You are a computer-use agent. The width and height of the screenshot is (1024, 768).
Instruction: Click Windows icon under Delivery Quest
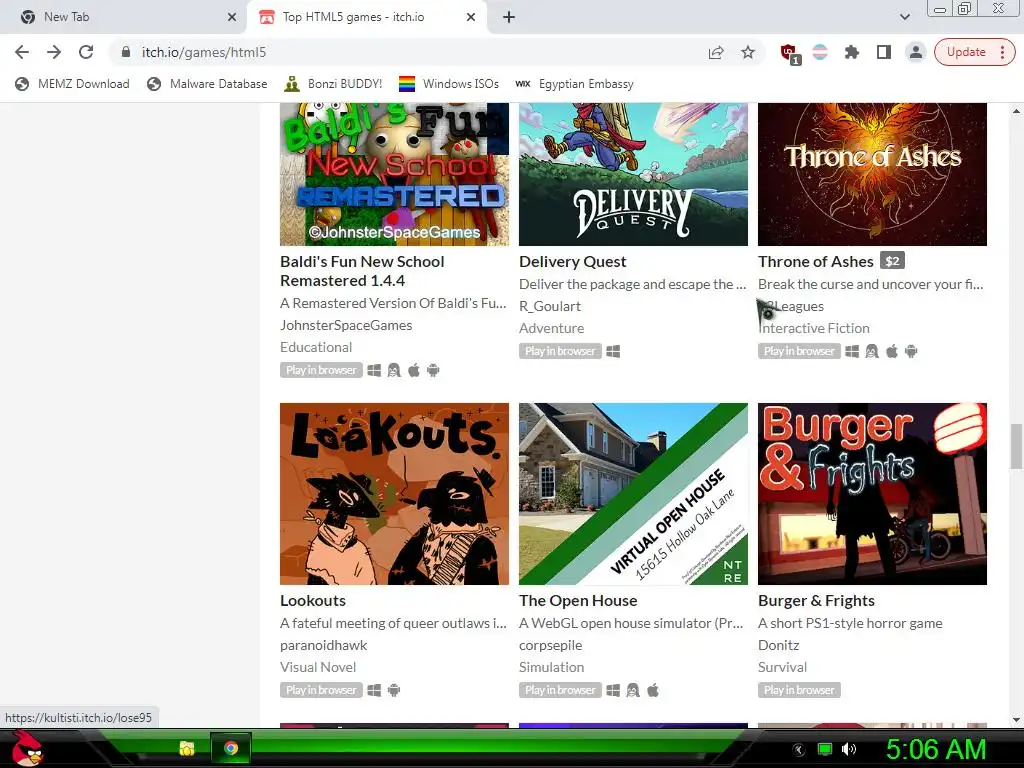[613, 351]
